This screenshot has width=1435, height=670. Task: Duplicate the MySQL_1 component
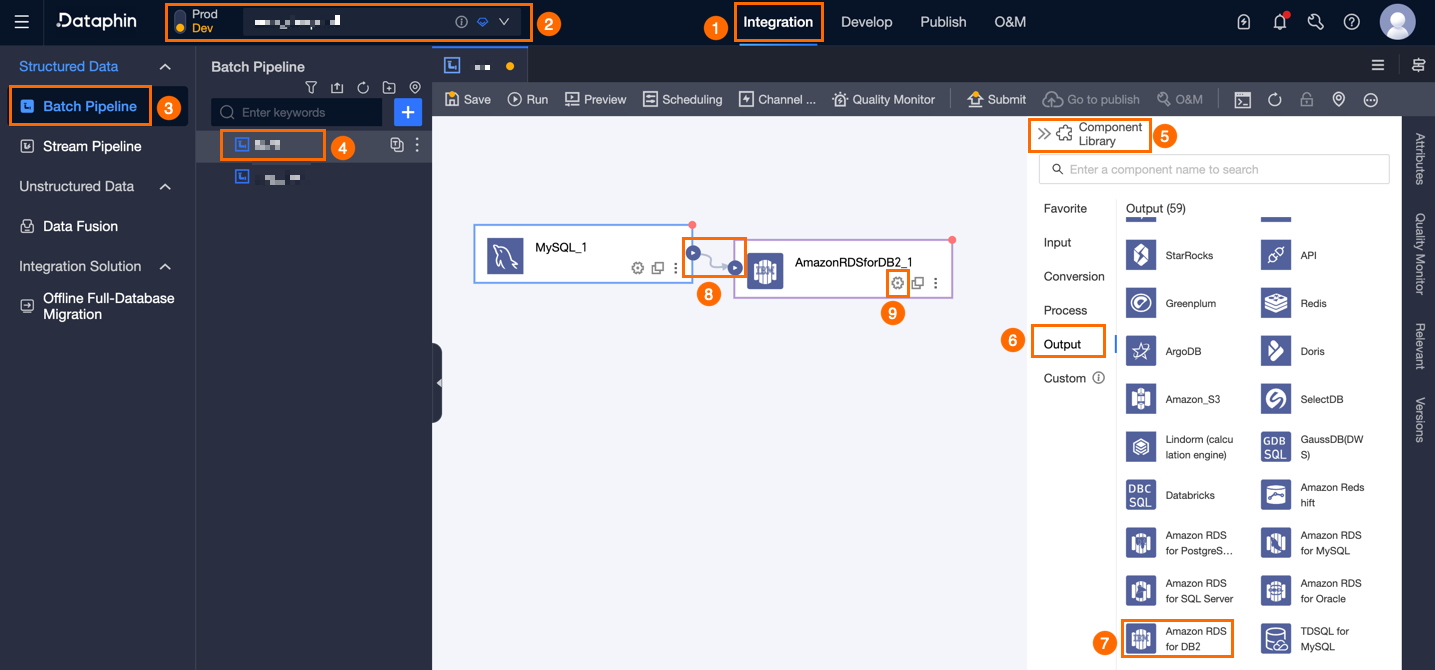(x=658, y=268)
